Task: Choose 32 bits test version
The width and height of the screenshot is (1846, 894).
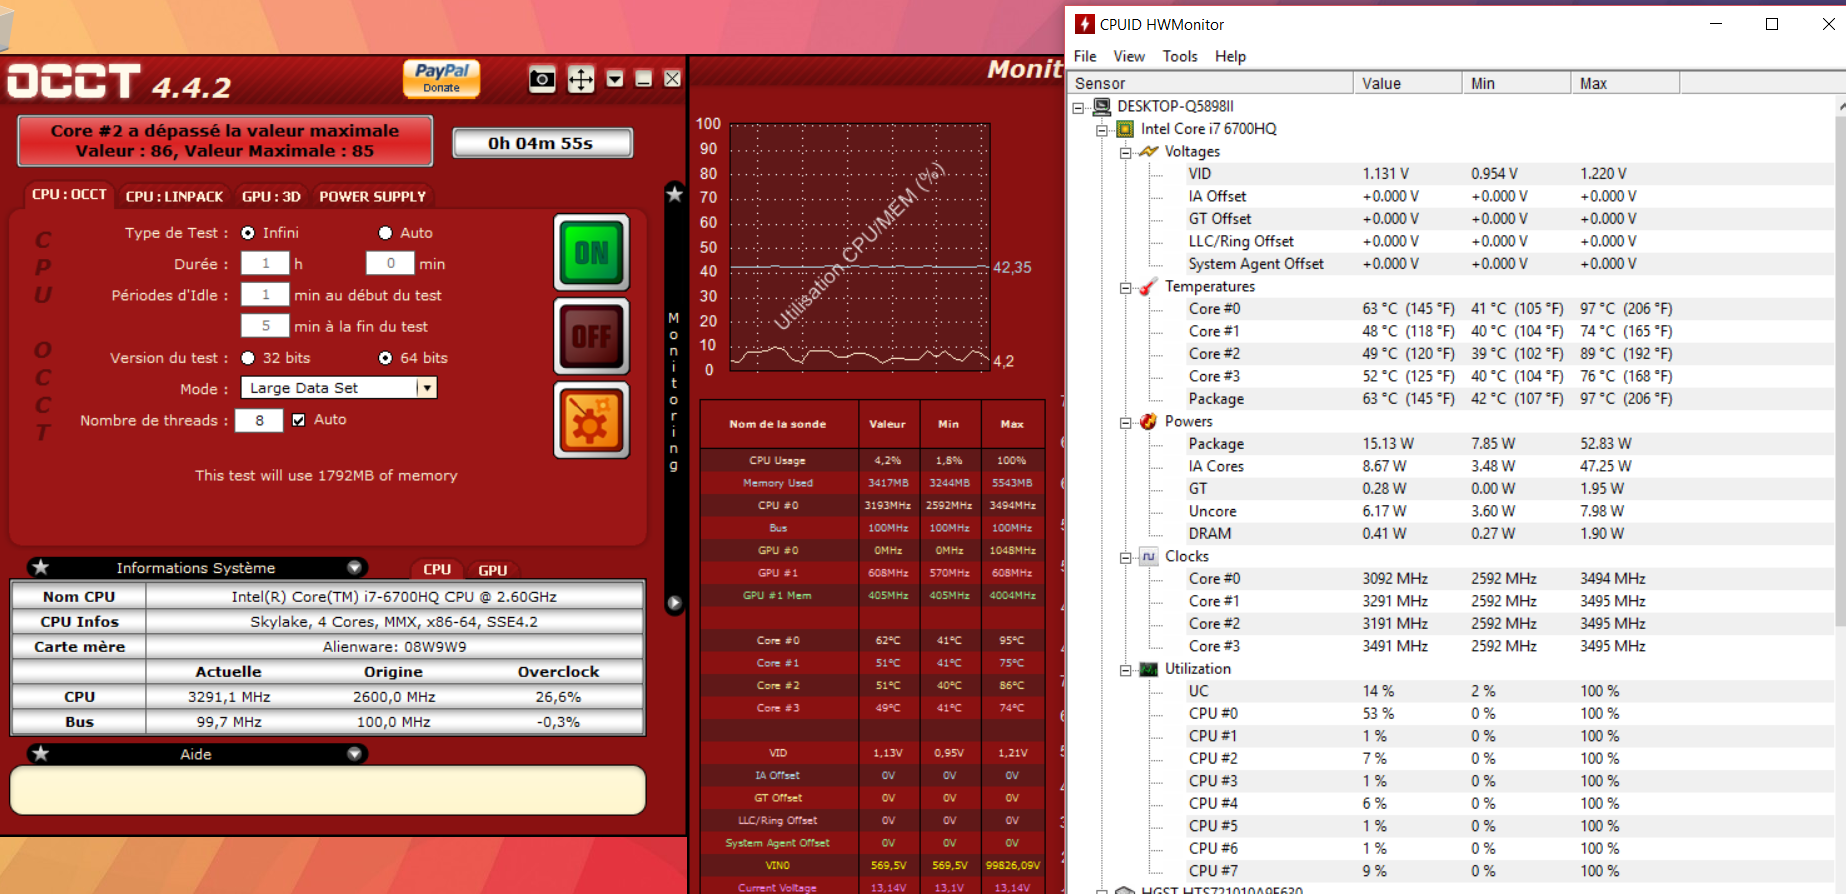Action: 248,358
